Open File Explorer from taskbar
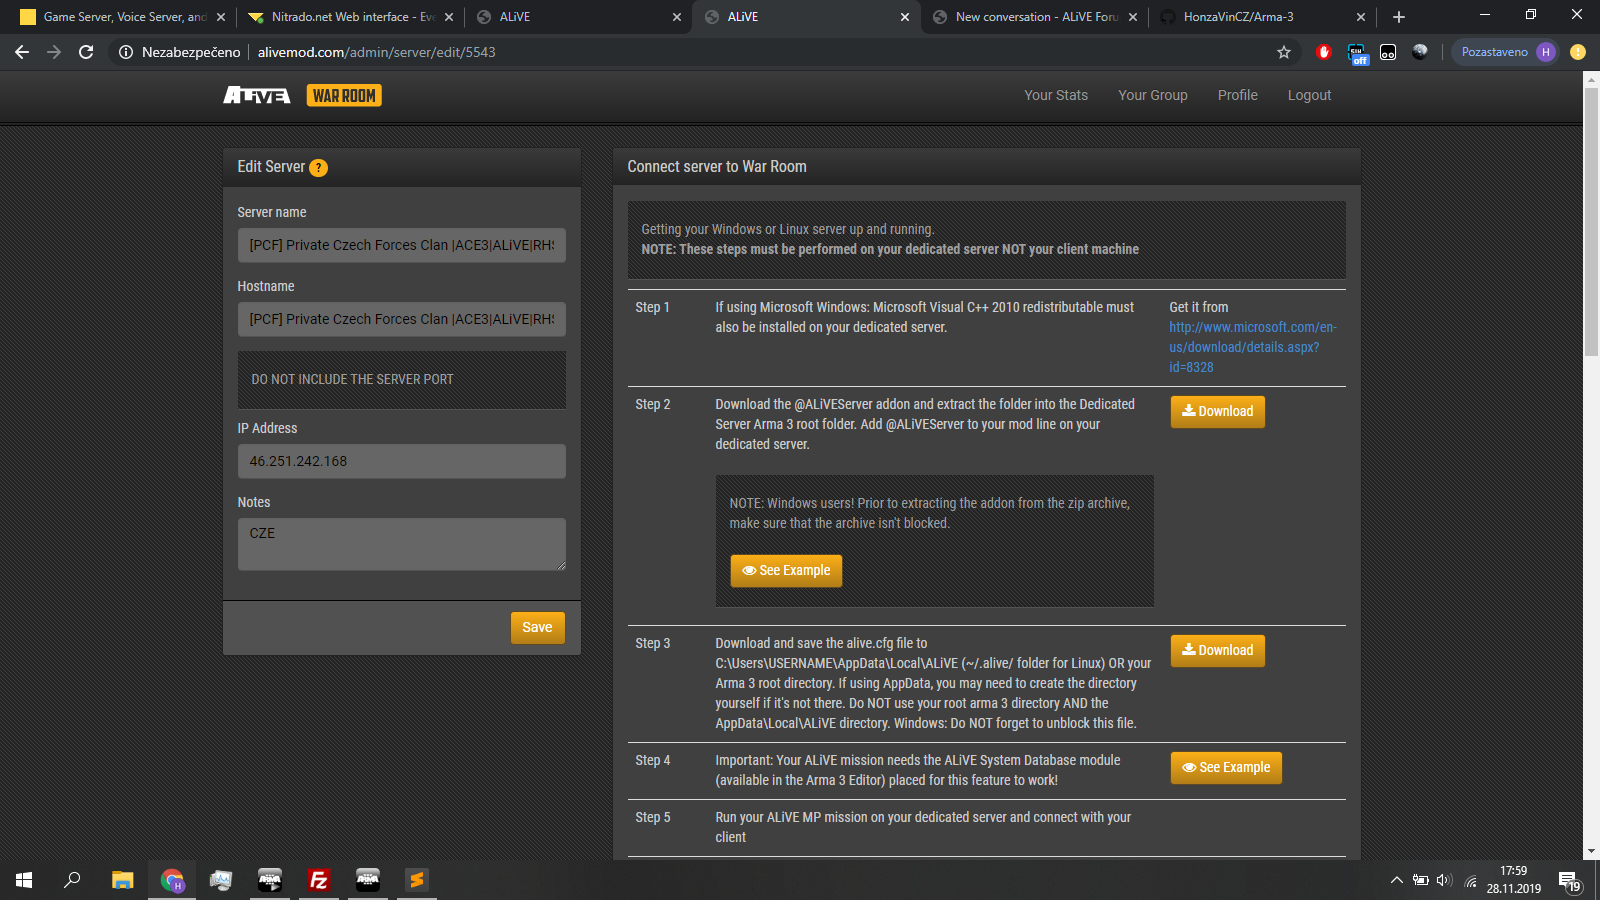Image resolution: width=1600 pixels, height=900 pixels. pyautogui.click(x=122, y=880)
